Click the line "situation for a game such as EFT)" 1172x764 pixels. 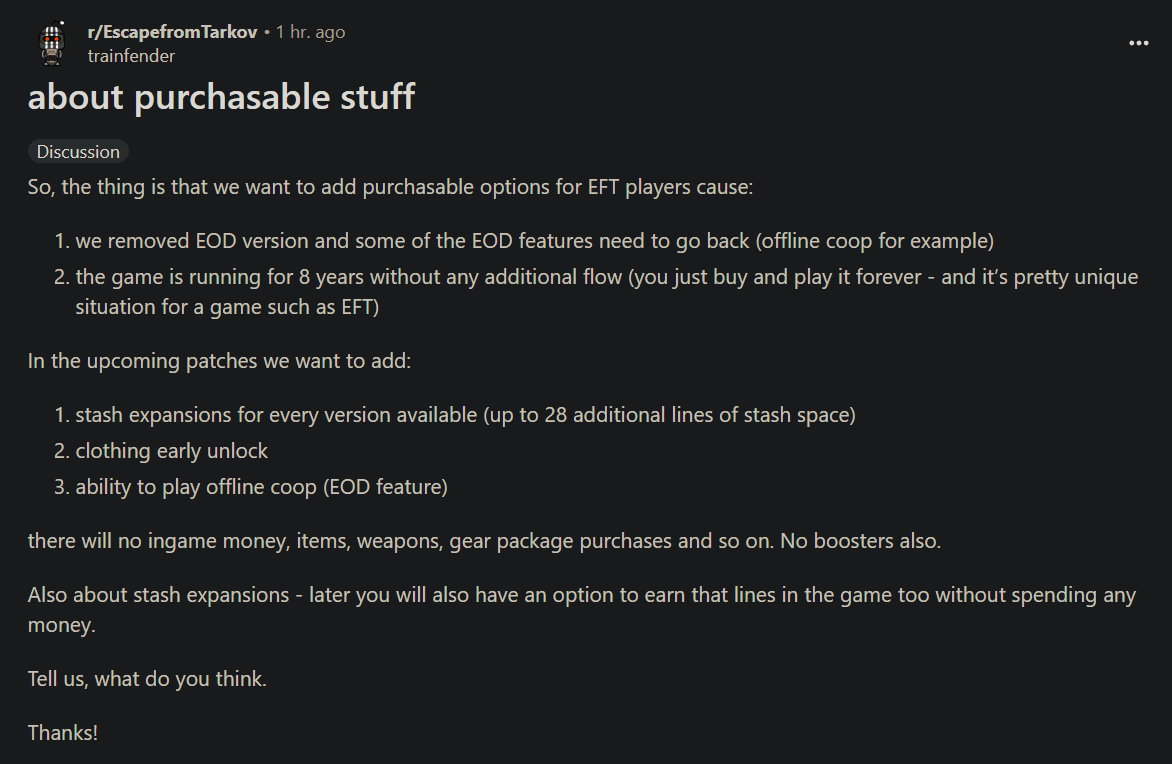[x=227, y=306]
